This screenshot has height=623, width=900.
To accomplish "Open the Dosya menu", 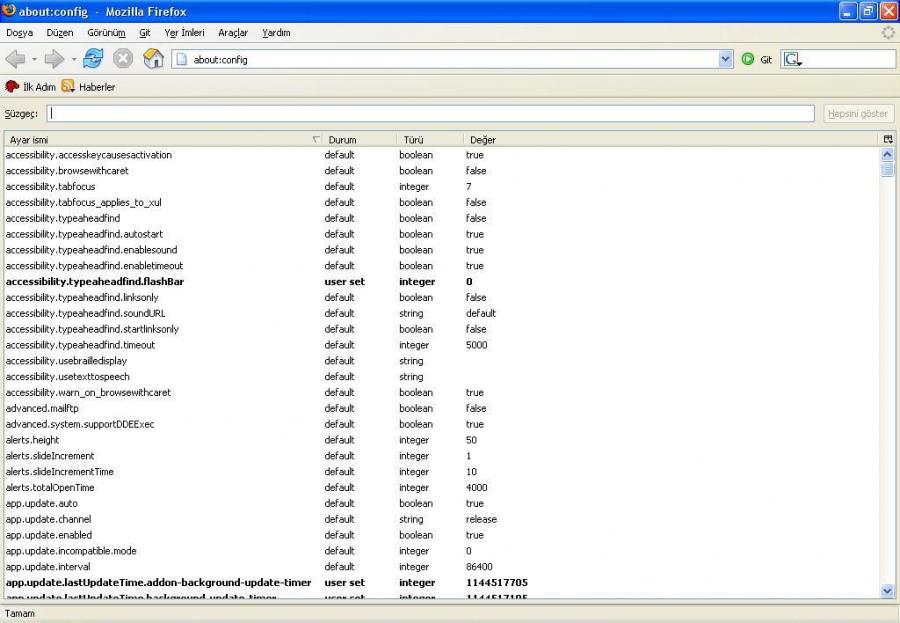I will (x=20, y=33).
